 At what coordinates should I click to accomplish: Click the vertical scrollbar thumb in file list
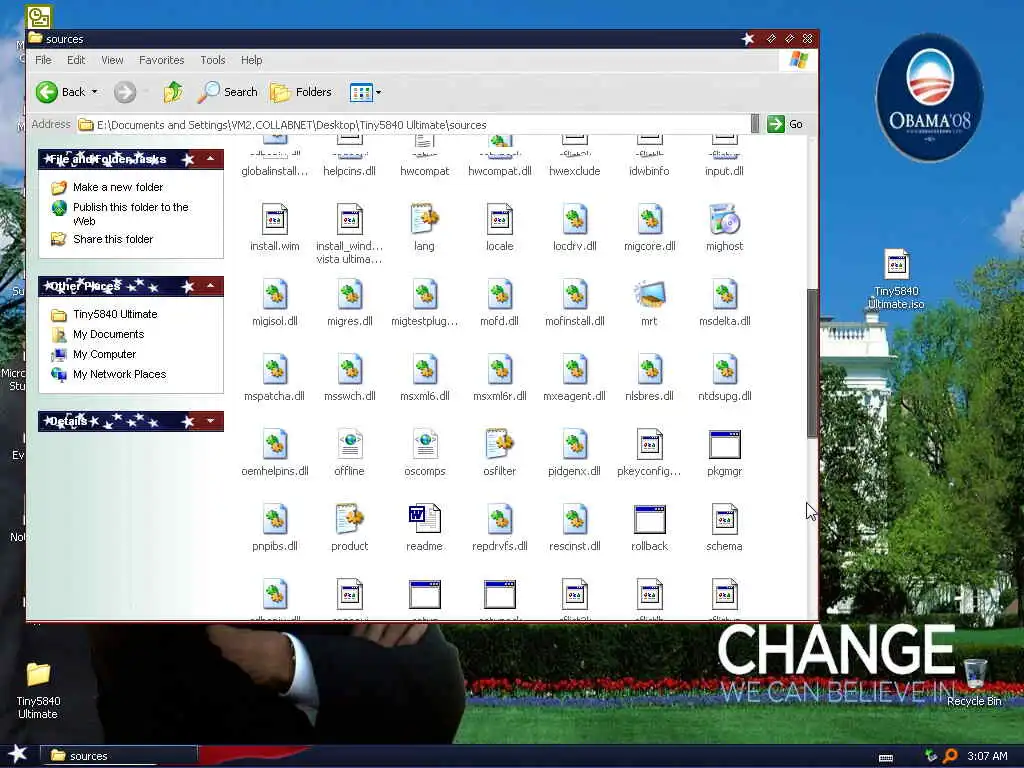[x=812, y=363]
